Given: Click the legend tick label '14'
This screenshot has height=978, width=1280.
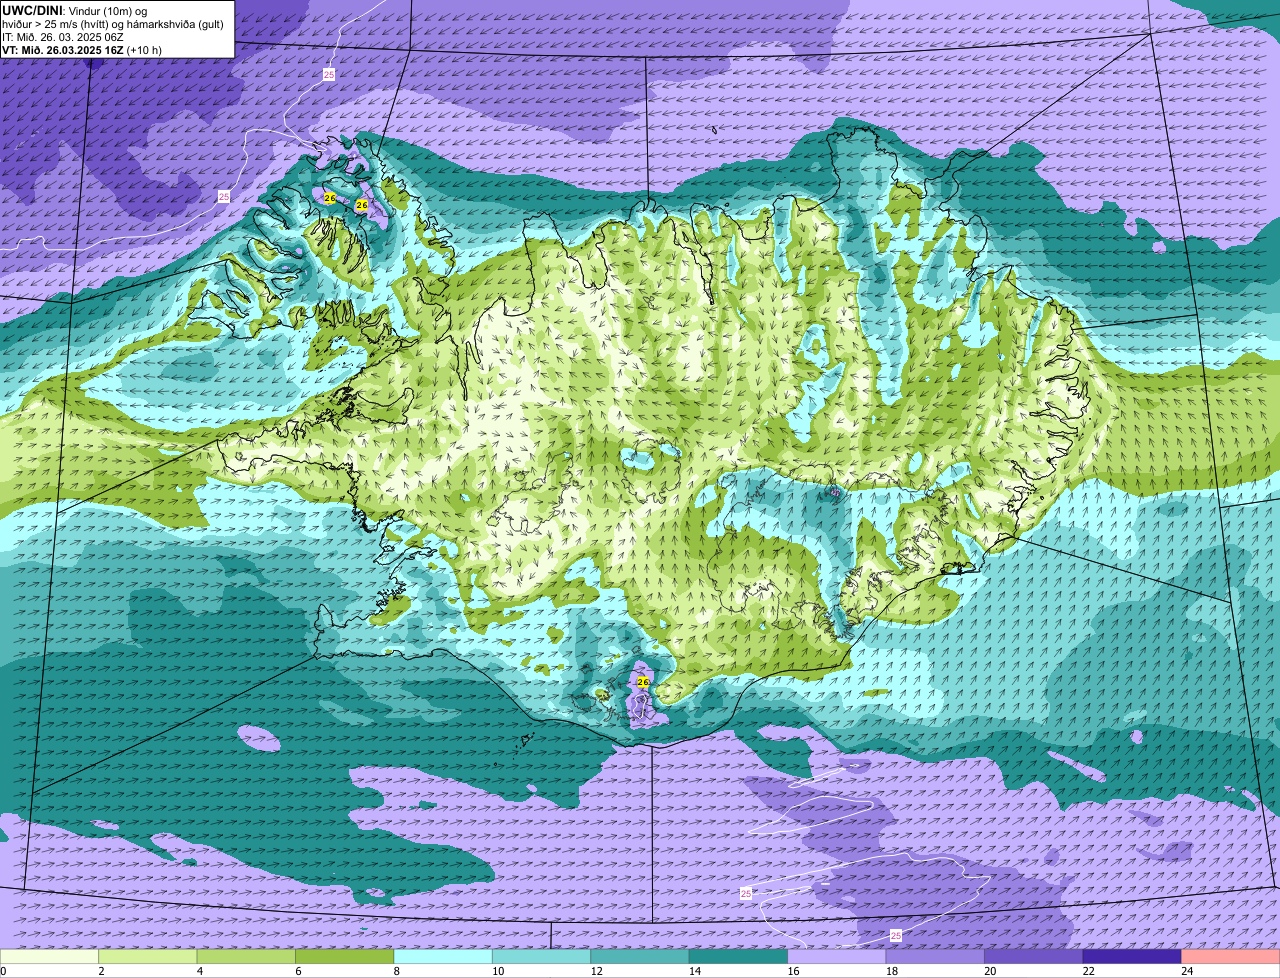Looking at the screenshot, I should pos(694,971).
